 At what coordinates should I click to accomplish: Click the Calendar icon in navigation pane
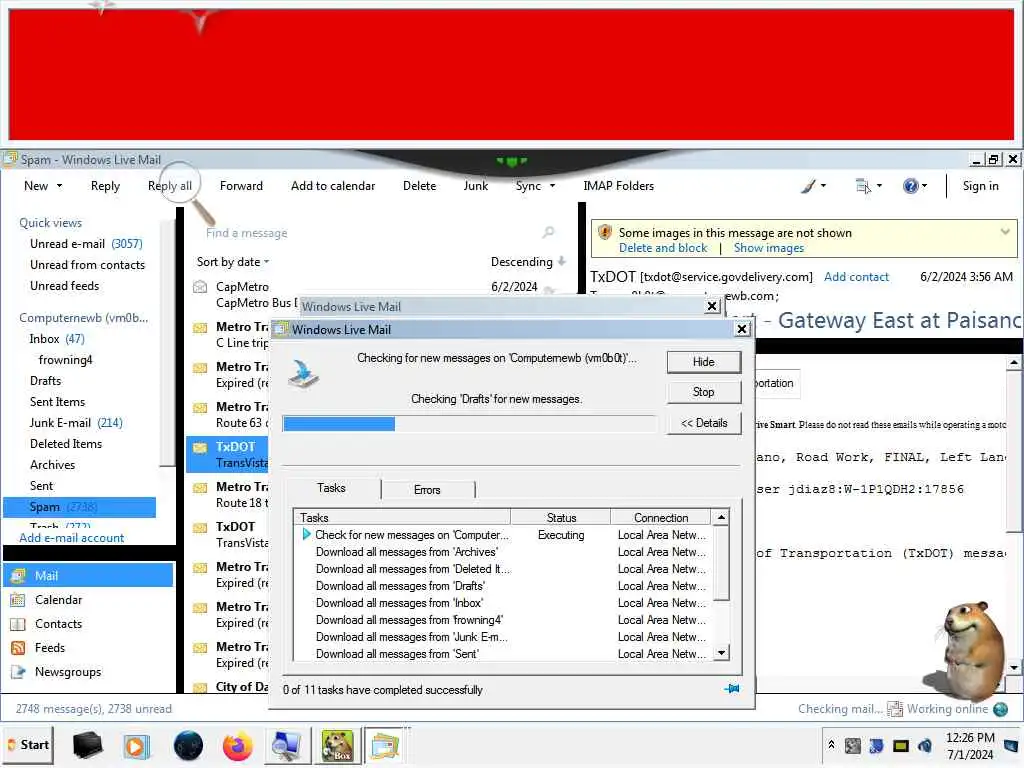tap(18, 600)
